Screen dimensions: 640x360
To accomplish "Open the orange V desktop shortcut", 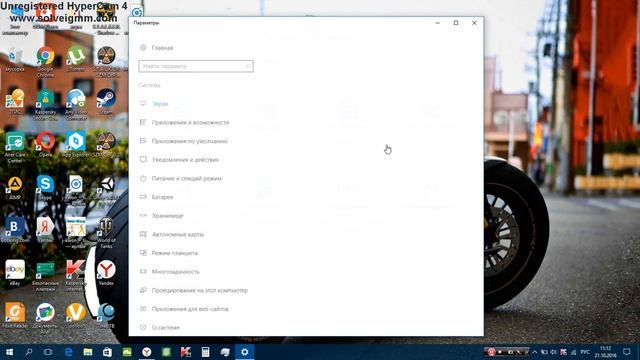I will coord(76,316).
